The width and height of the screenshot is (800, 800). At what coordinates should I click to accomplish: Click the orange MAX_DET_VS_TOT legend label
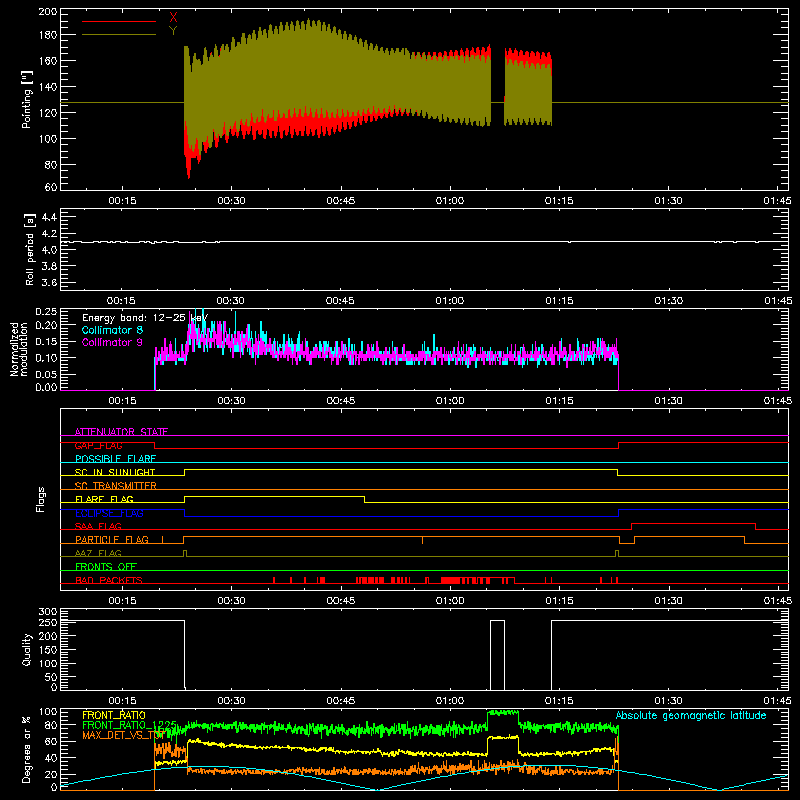pos(123,735)
